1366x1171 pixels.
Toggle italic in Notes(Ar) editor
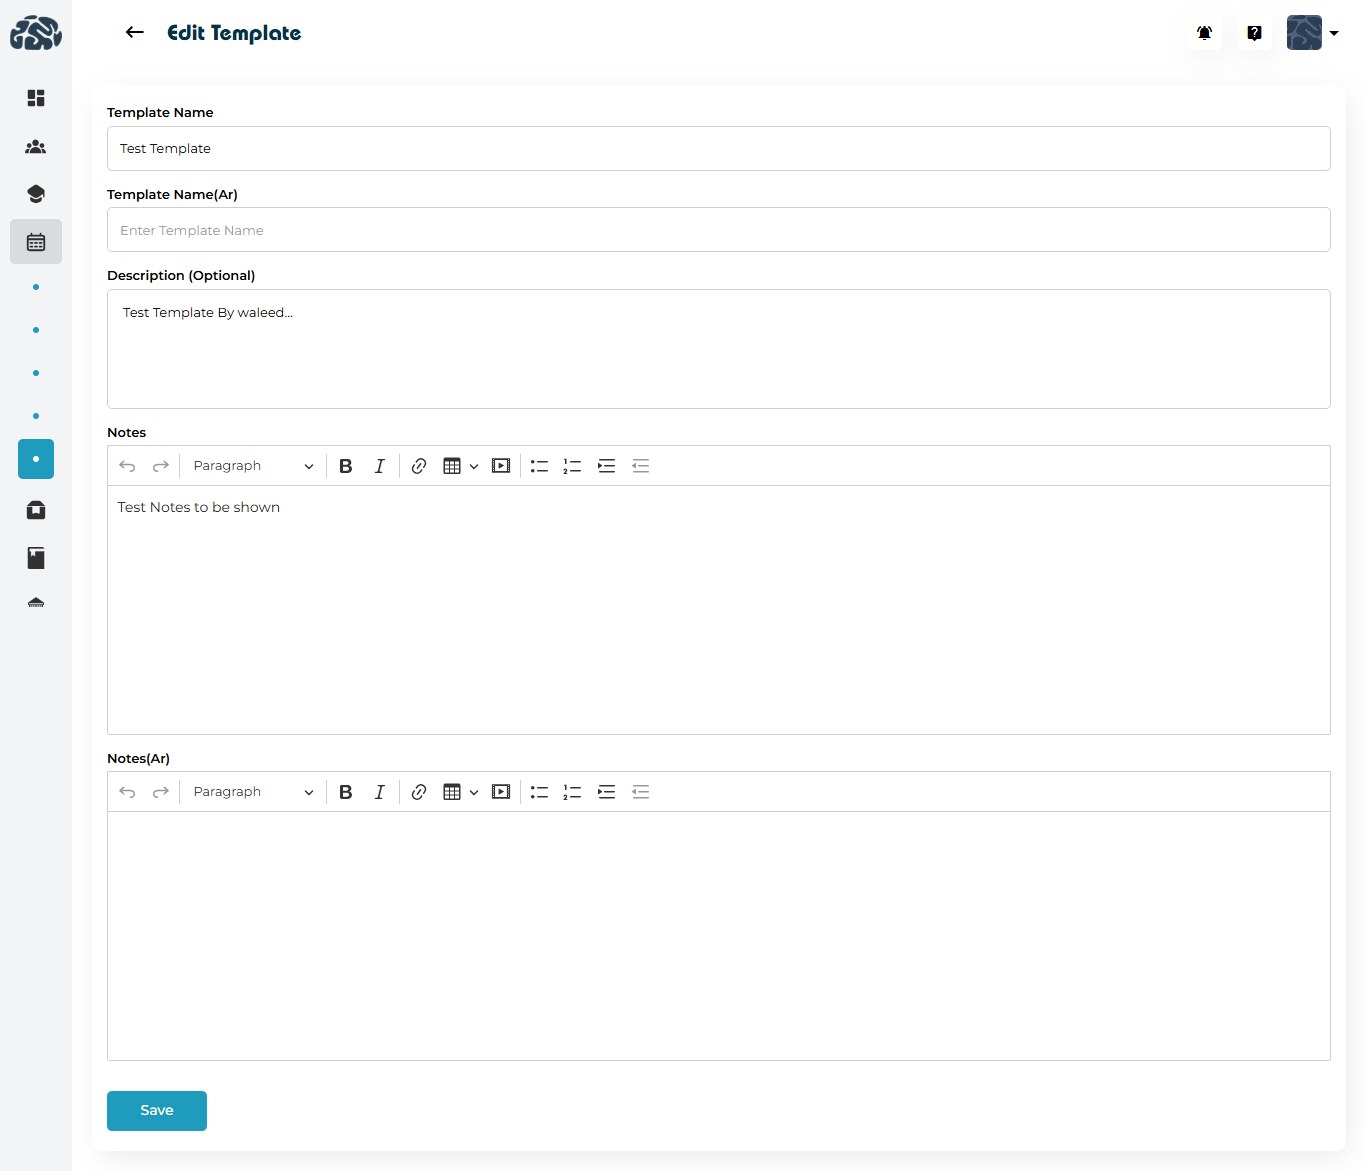click(x=379, y=792)
